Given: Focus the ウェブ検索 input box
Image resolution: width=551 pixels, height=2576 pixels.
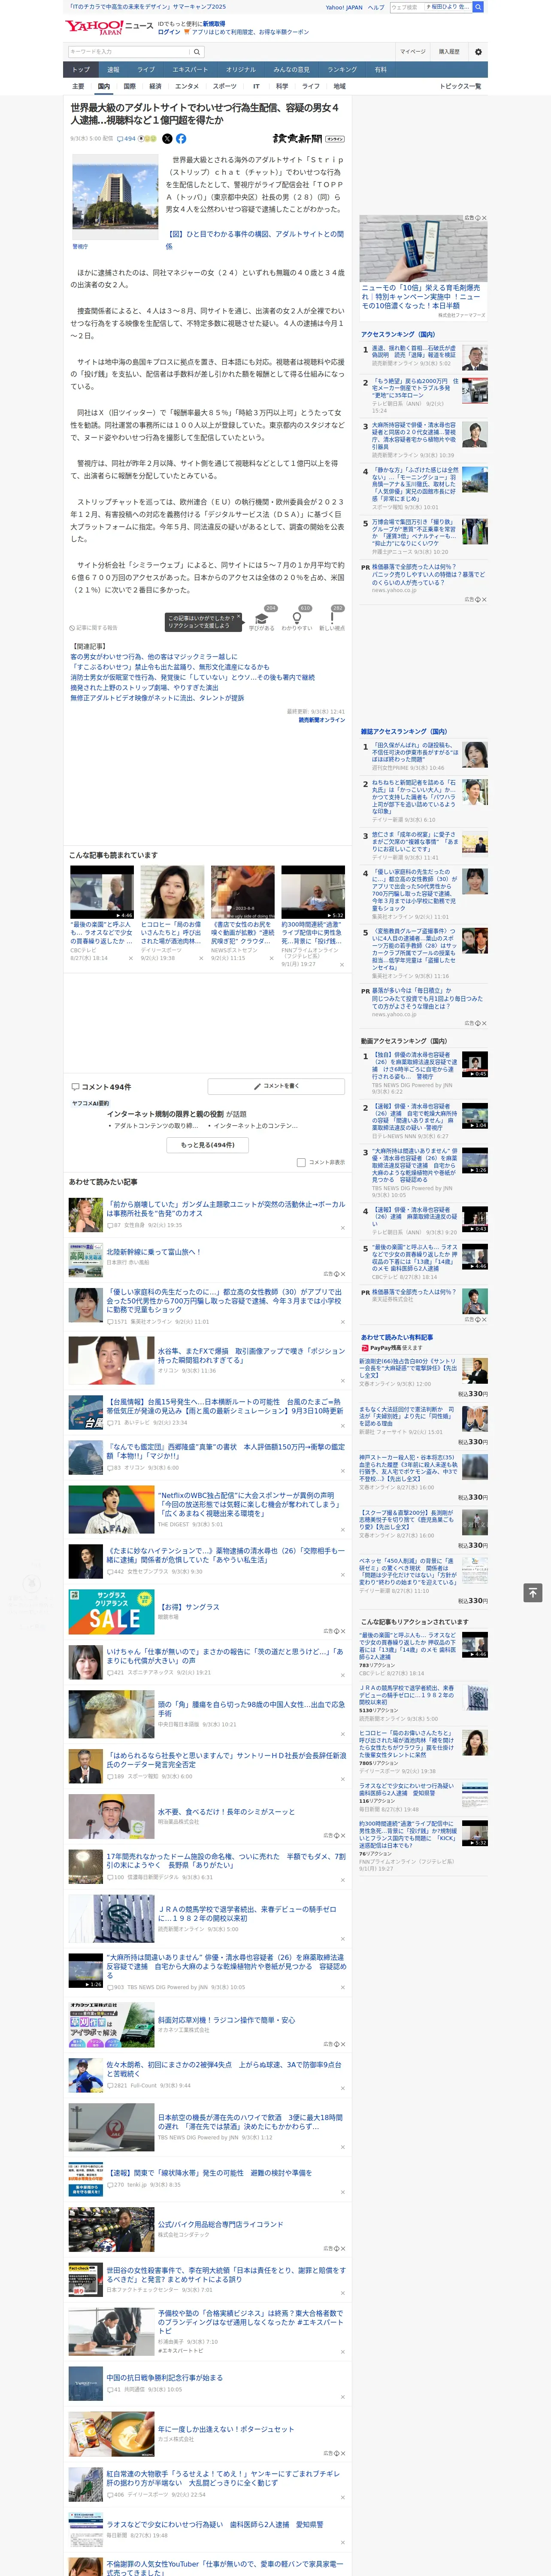Looking at the screenshot, I should point(406,7).
